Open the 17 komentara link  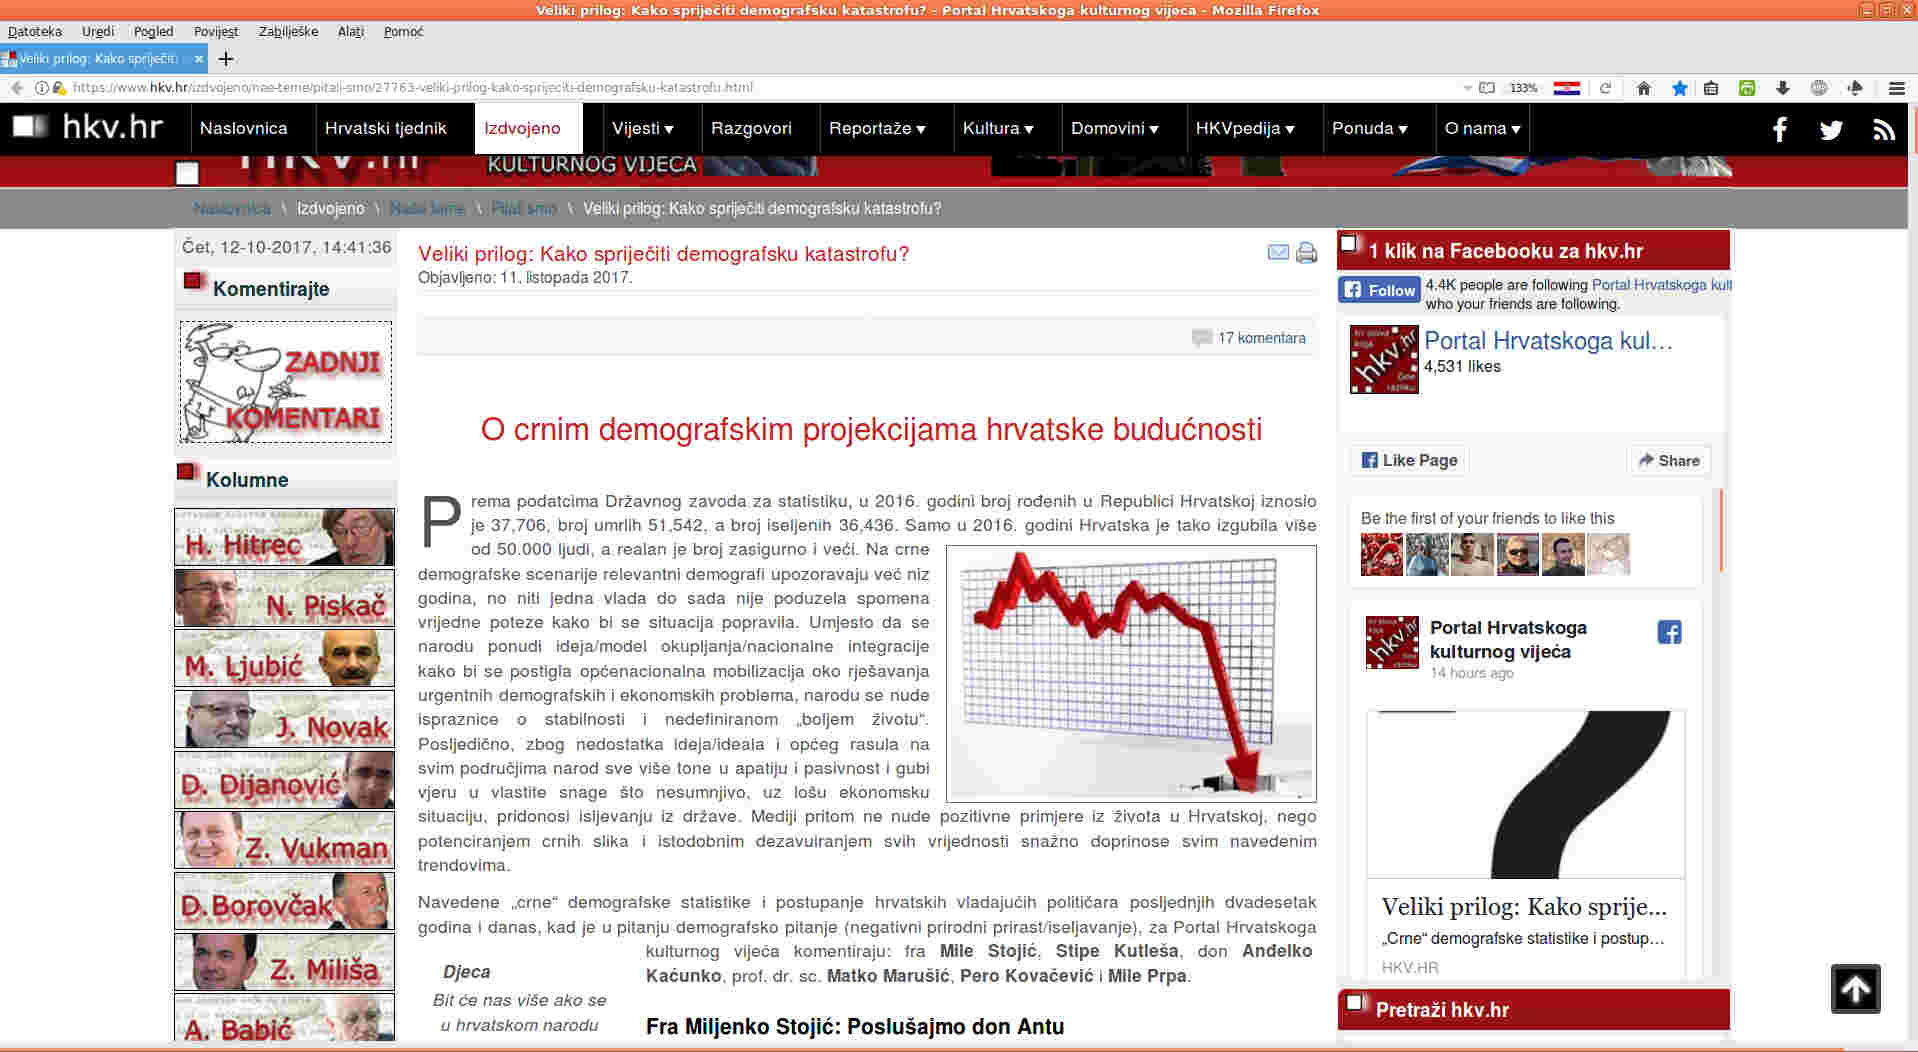tap(1261, 338)
